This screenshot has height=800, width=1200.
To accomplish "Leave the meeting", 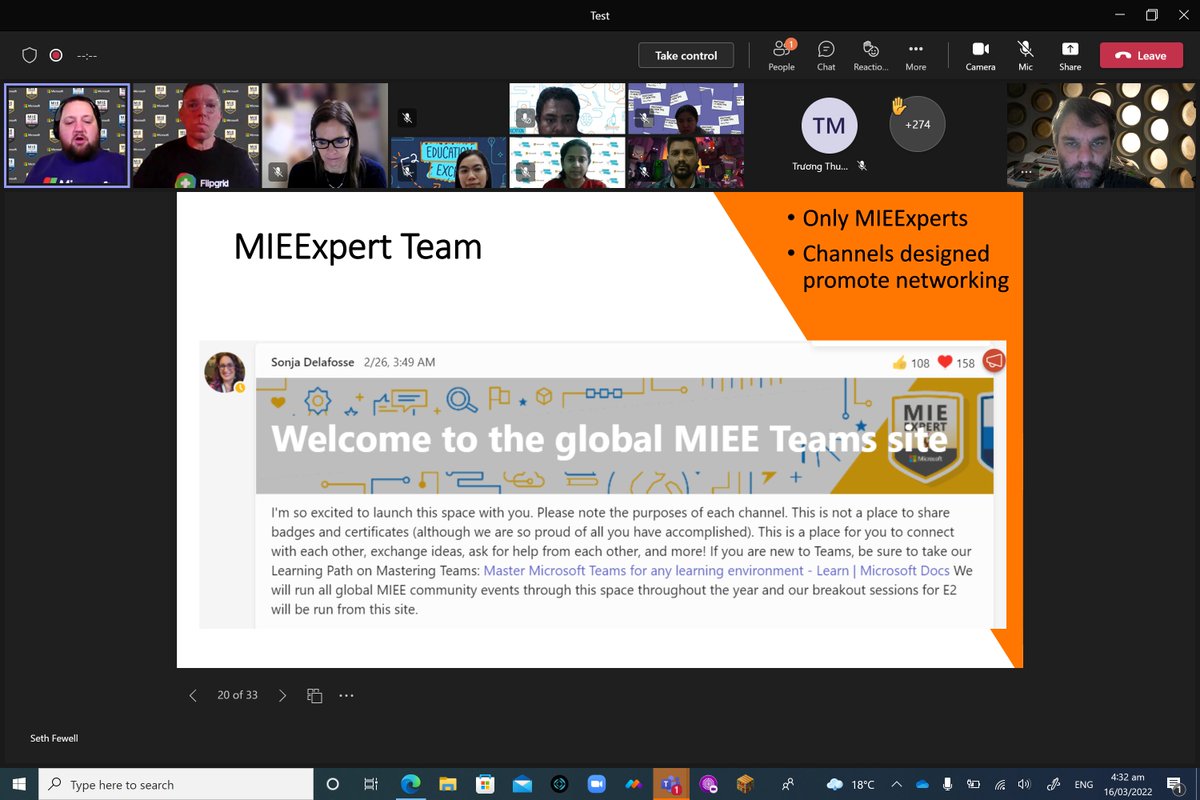I will pos(1141,56).
